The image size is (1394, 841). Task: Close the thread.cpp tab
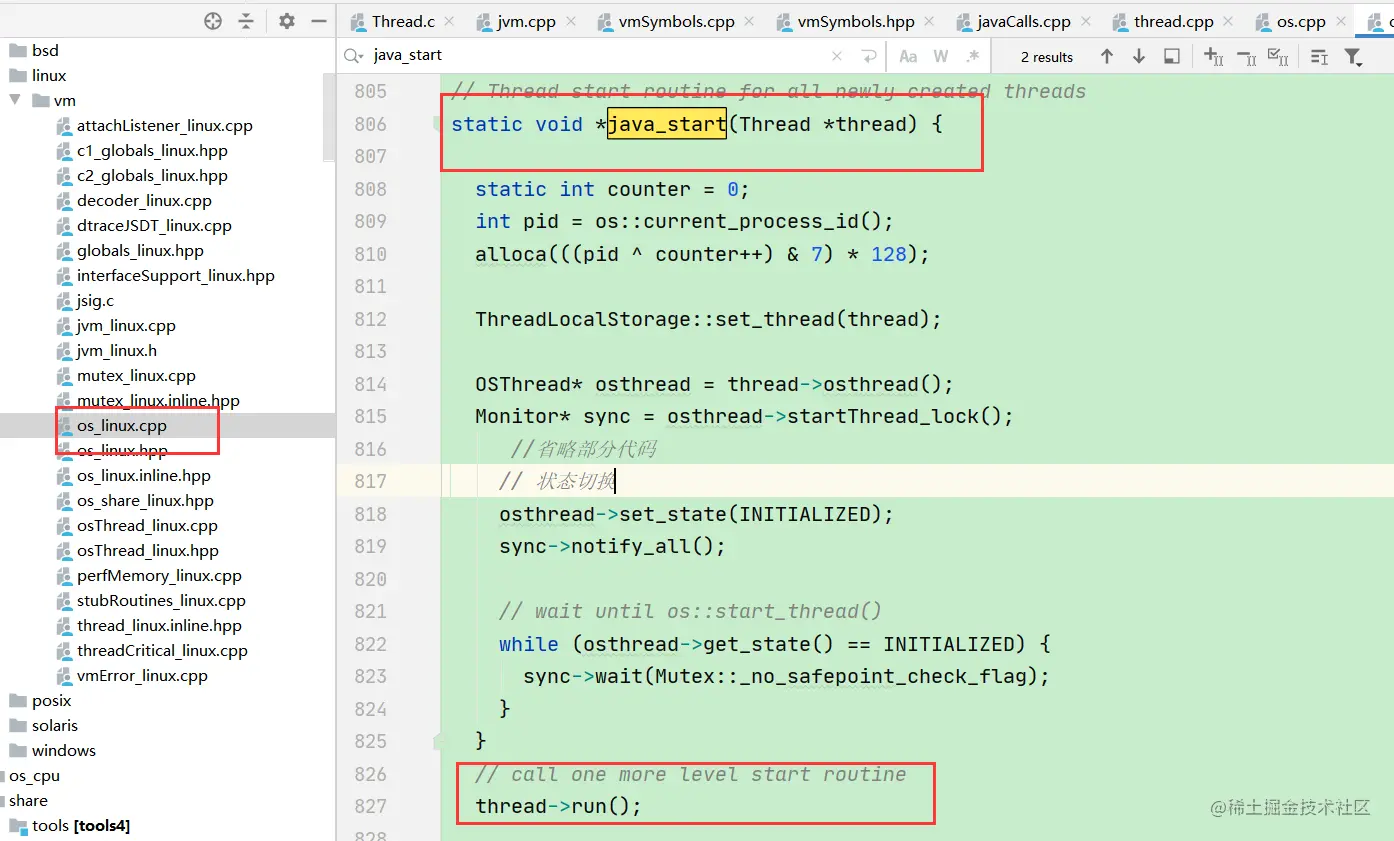coord(1229,21)
